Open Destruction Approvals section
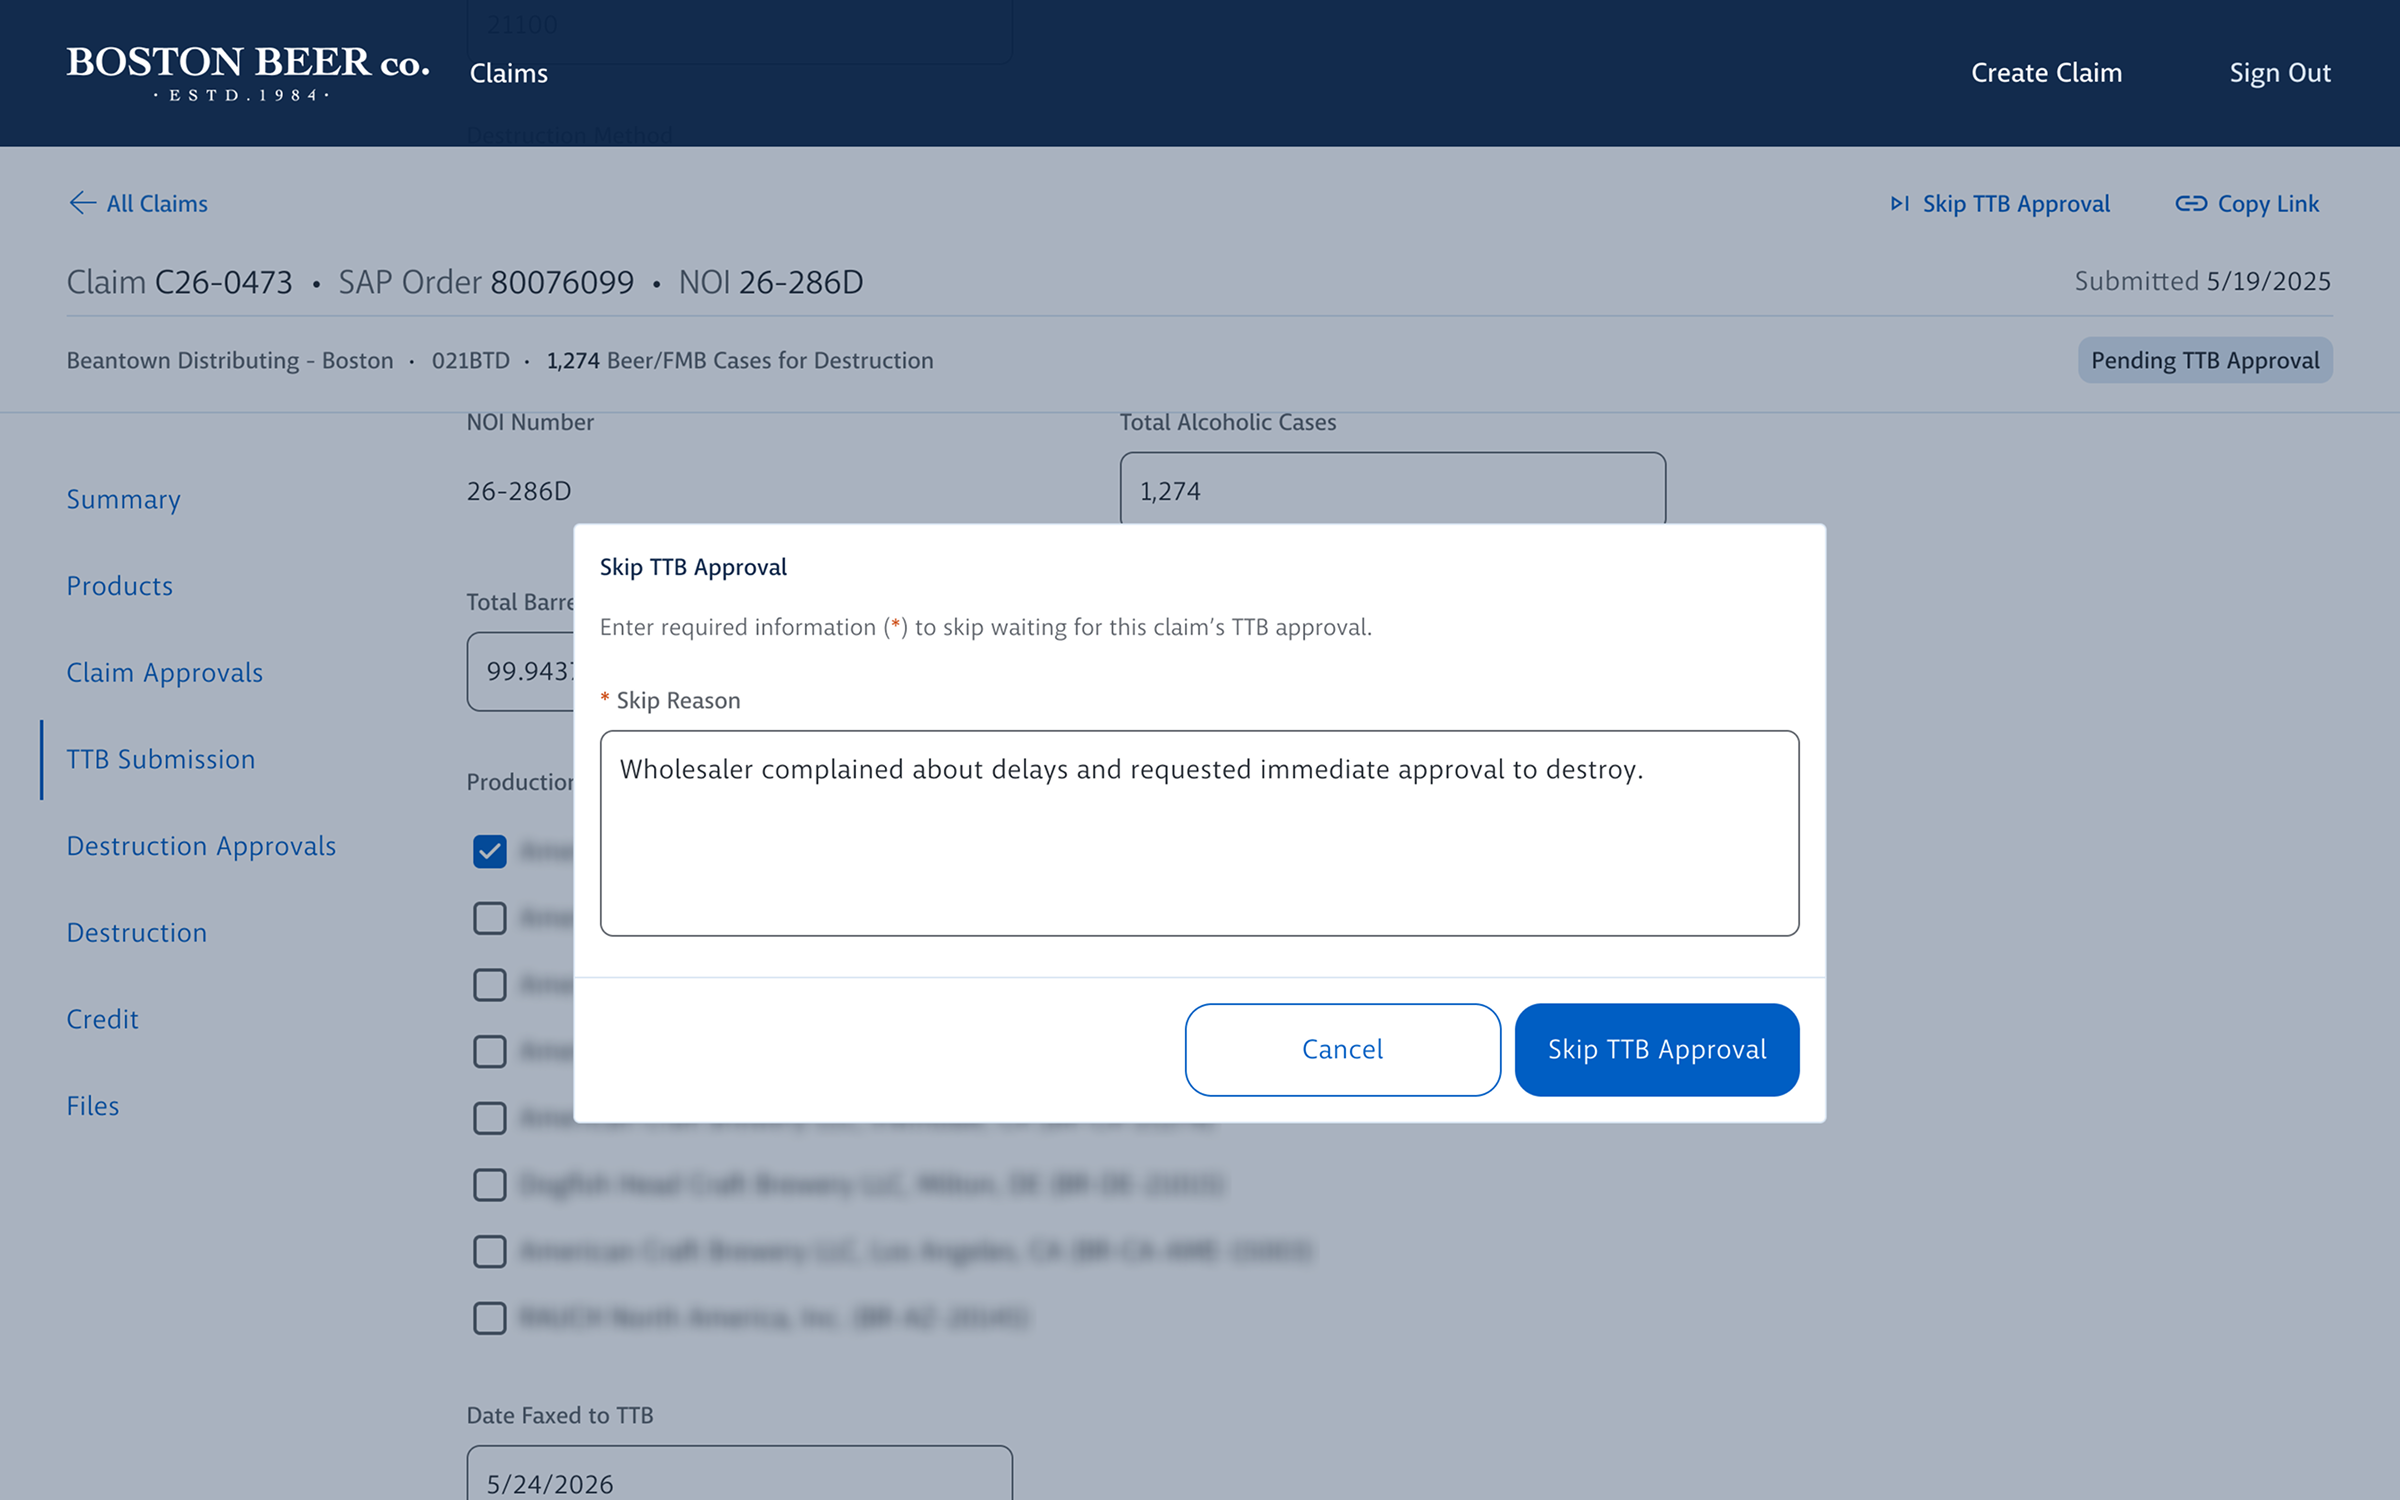 pyautogui.click(x=201, y=846)
